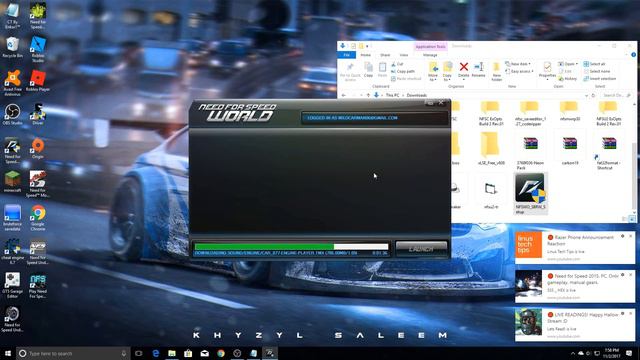Select the Google Chrome desktop icon
Screen dimensions: 640x360
tap(38, 218)
